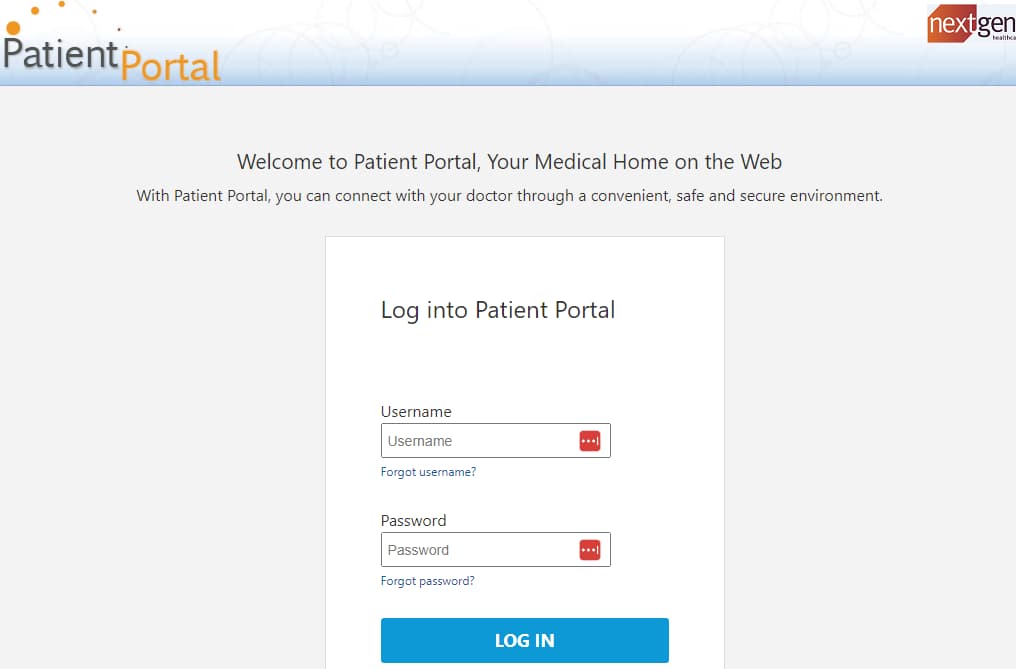
Task: Click the "Welcome to Patient Portal" headline
Action: (x=509, y=161)
